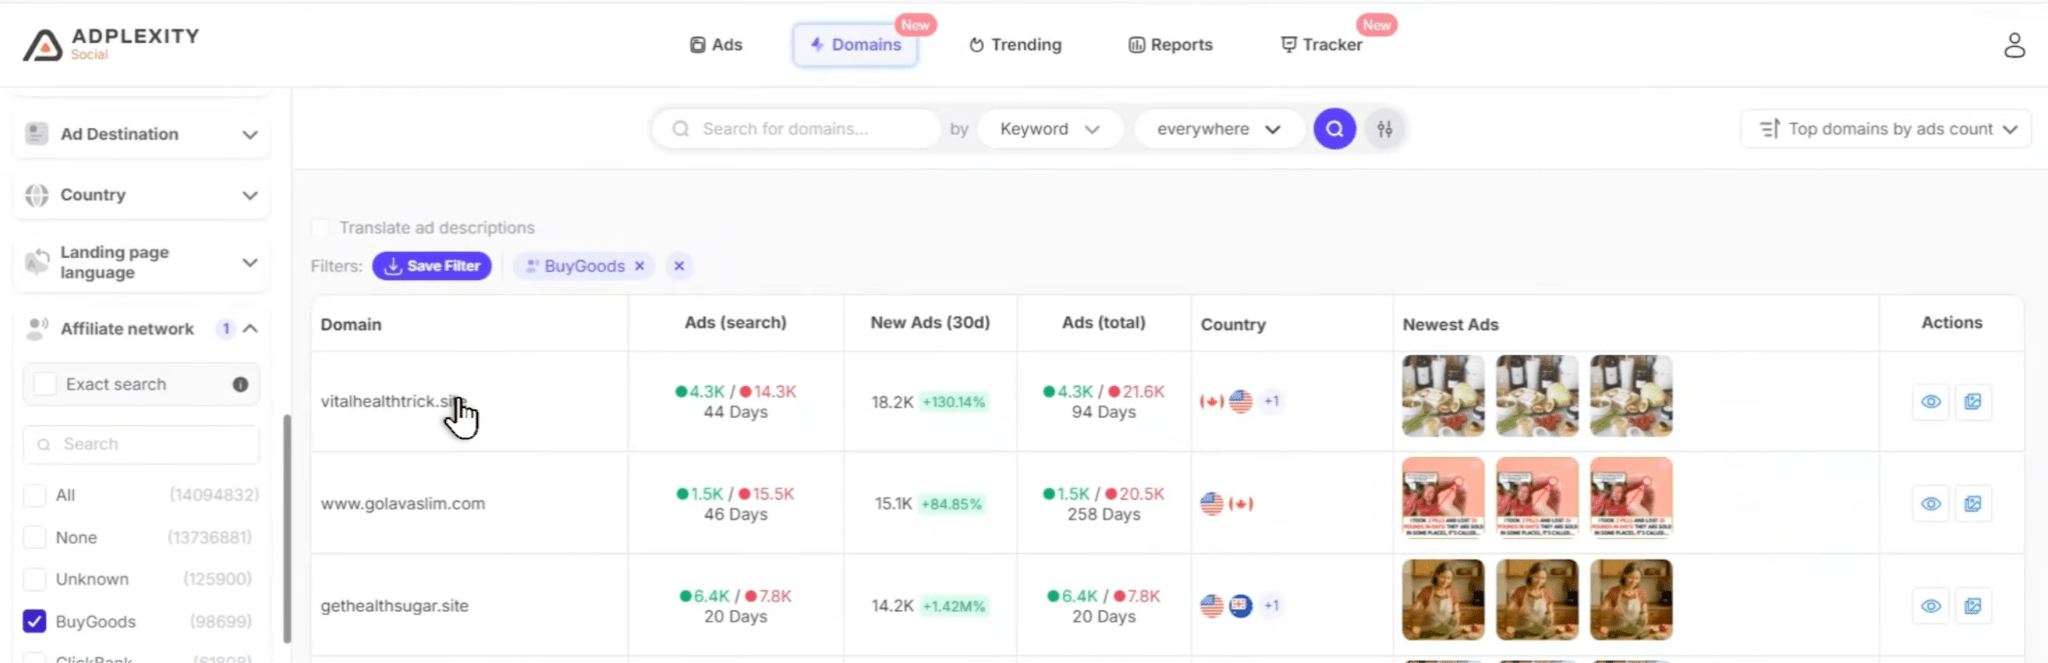The image size is (2048, 663).
Task: Open Top domains by ads count sorting
Action: click(1886, 129)
